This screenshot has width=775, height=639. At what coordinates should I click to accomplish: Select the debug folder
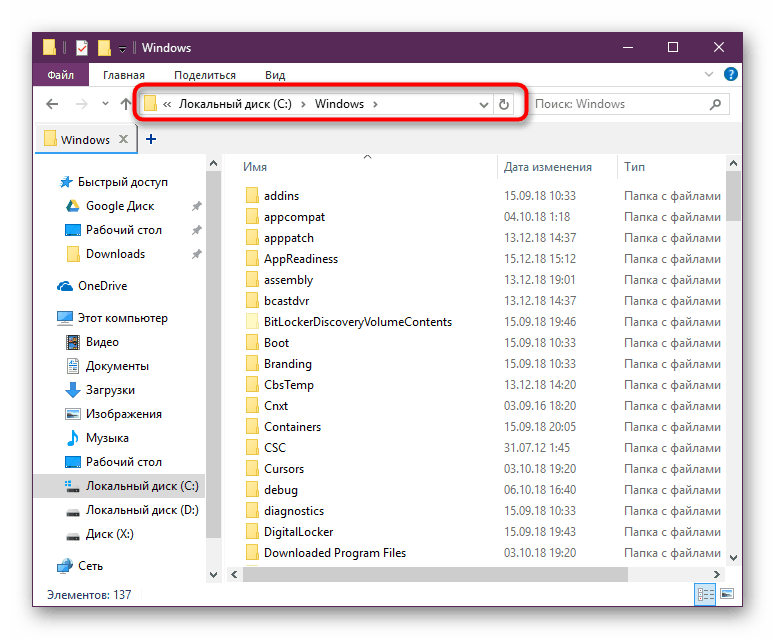pyautogui.click(x=281, y=490)
